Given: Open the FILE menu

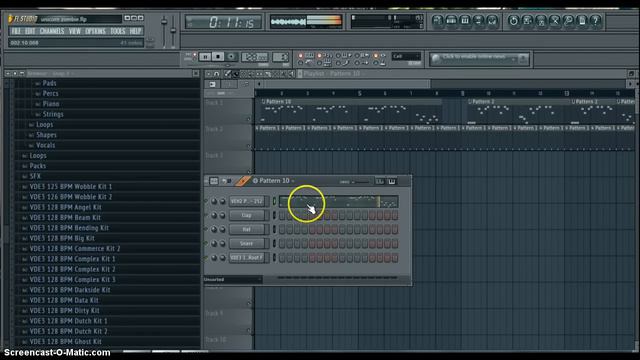Looking at the screenshot, I should coord(16,31).
